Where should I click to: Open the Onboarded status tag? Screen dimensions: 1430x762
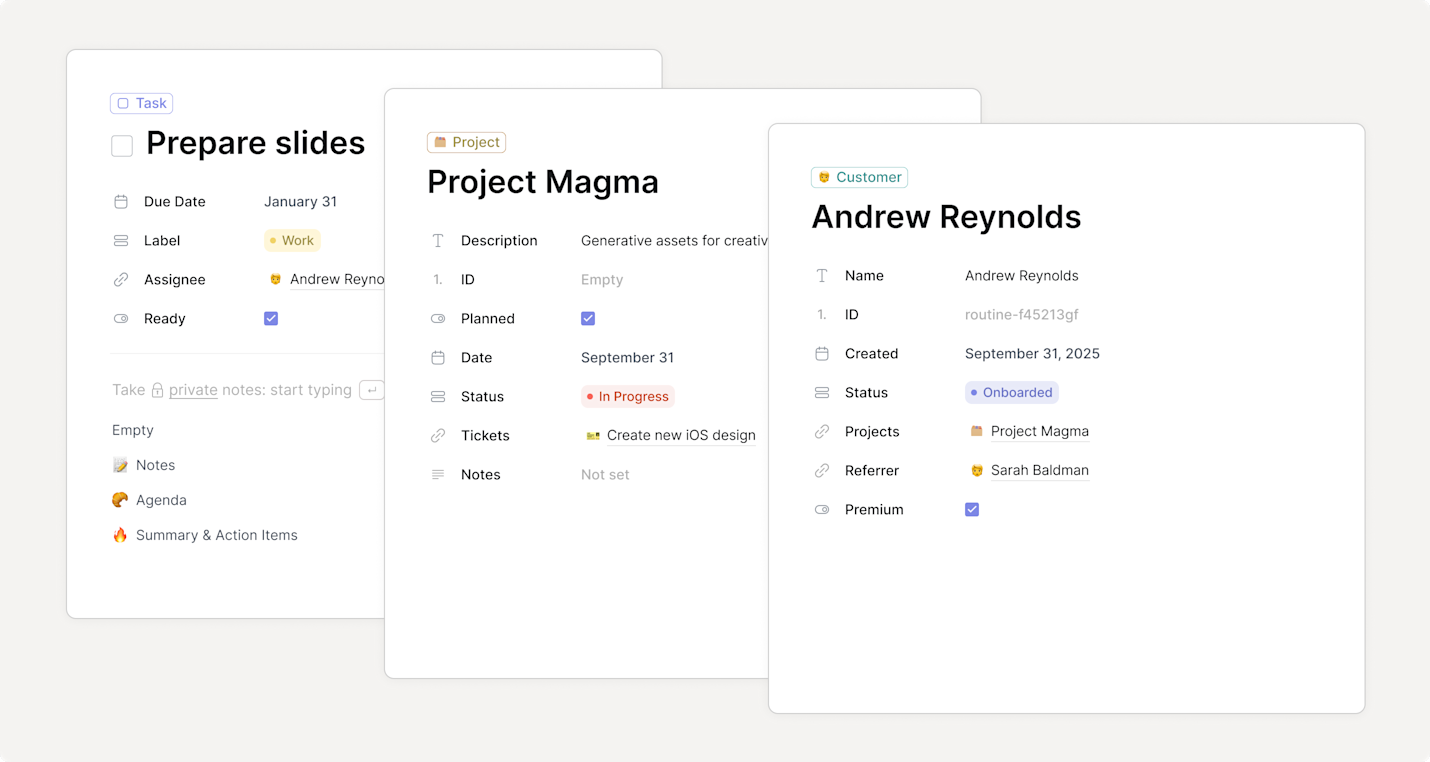[x=1012, y=393]
